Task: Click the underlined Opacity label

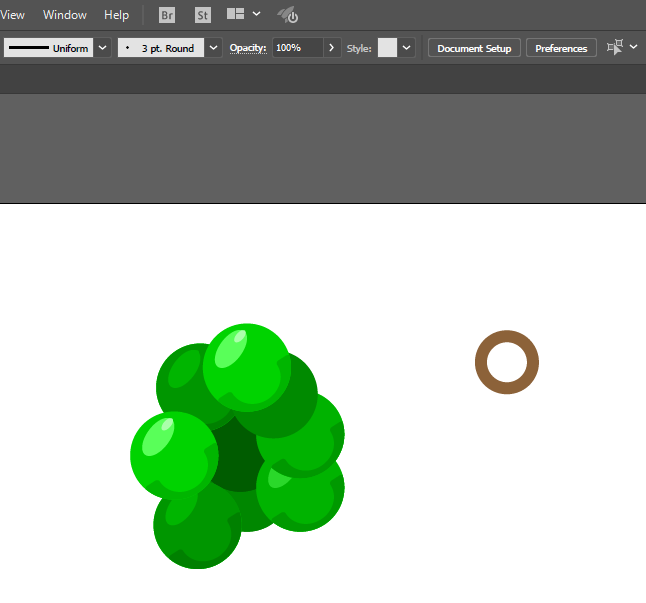Action: [248, 48]
